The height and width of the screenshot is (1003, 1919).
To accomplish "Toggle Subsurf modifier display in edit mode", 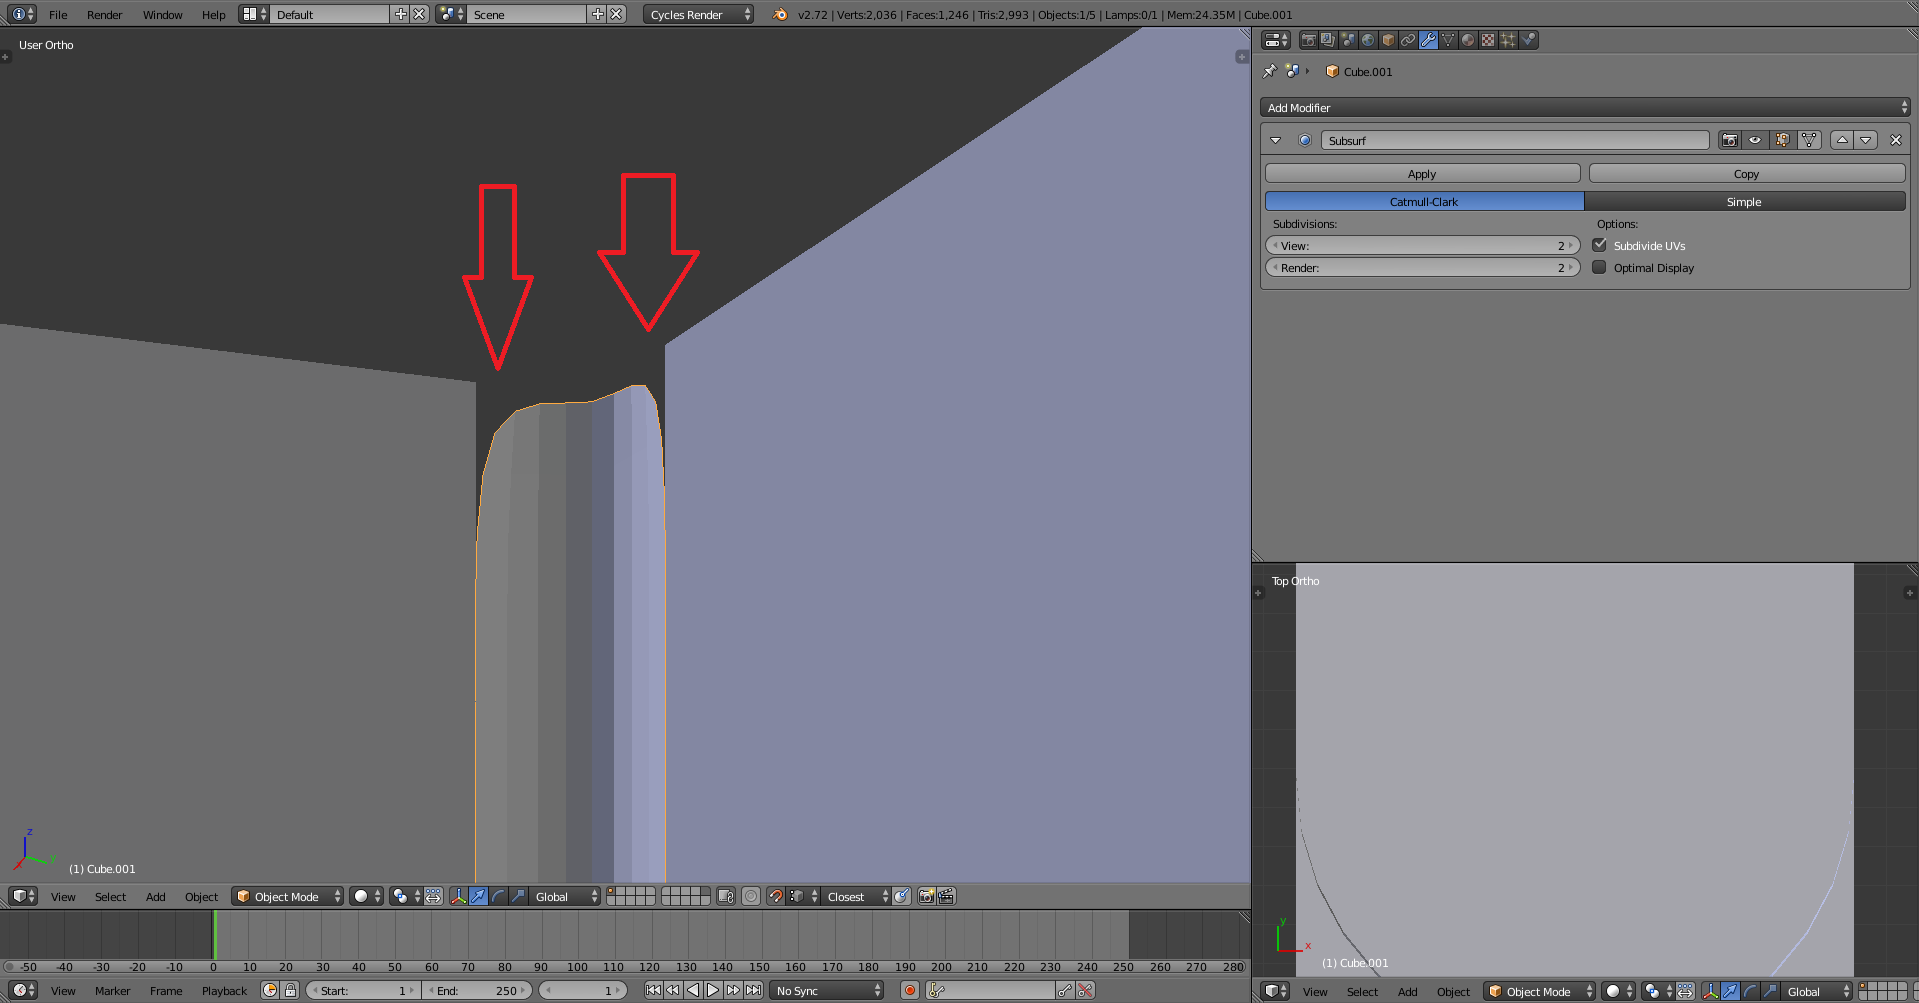I will coord(1782,140).
